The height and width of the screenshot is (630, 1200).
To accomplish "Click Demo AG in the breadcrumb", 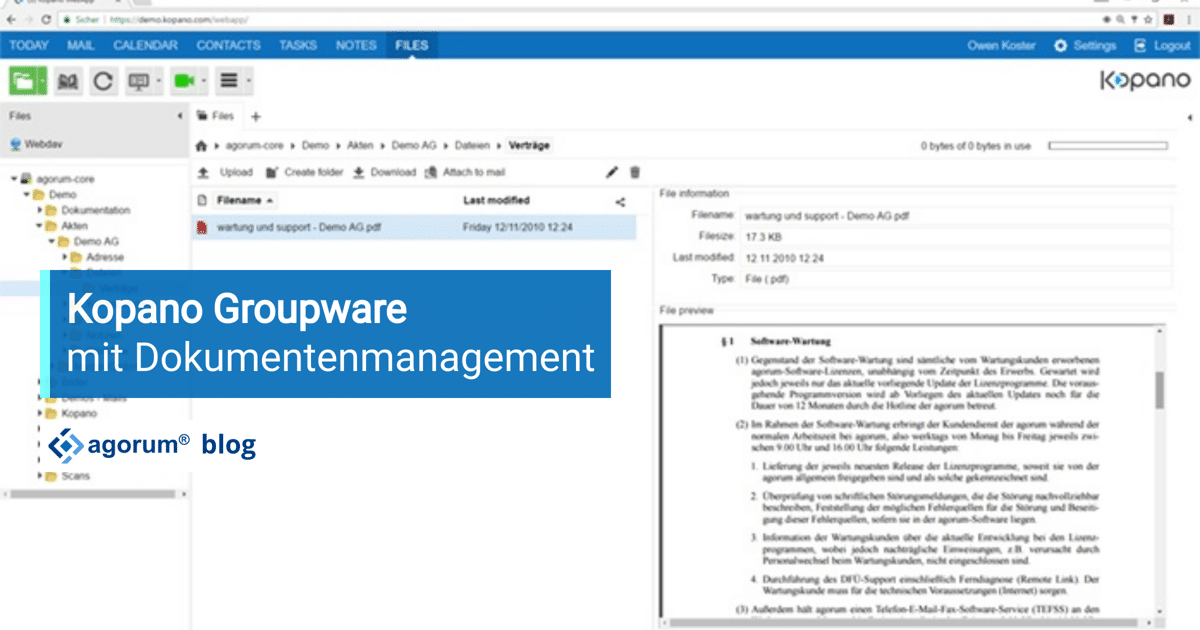I will 415,146.
